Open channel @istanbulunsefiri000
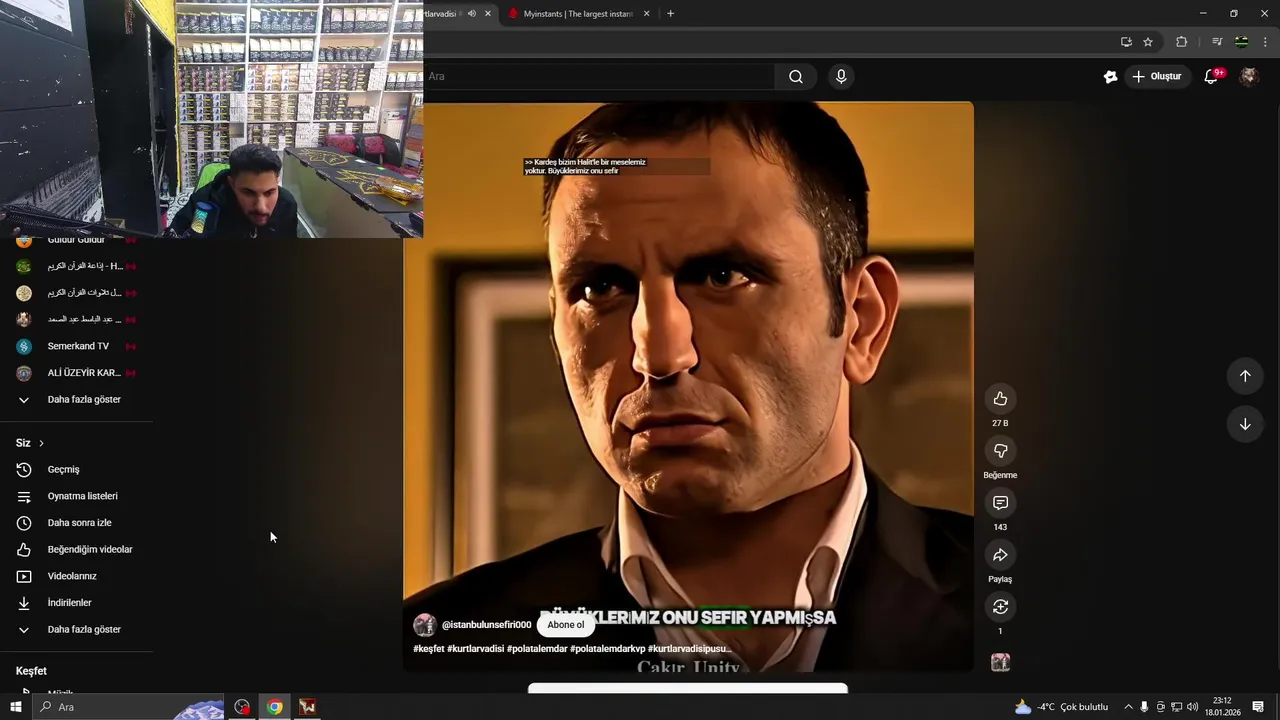 click(x=486, y=625)
